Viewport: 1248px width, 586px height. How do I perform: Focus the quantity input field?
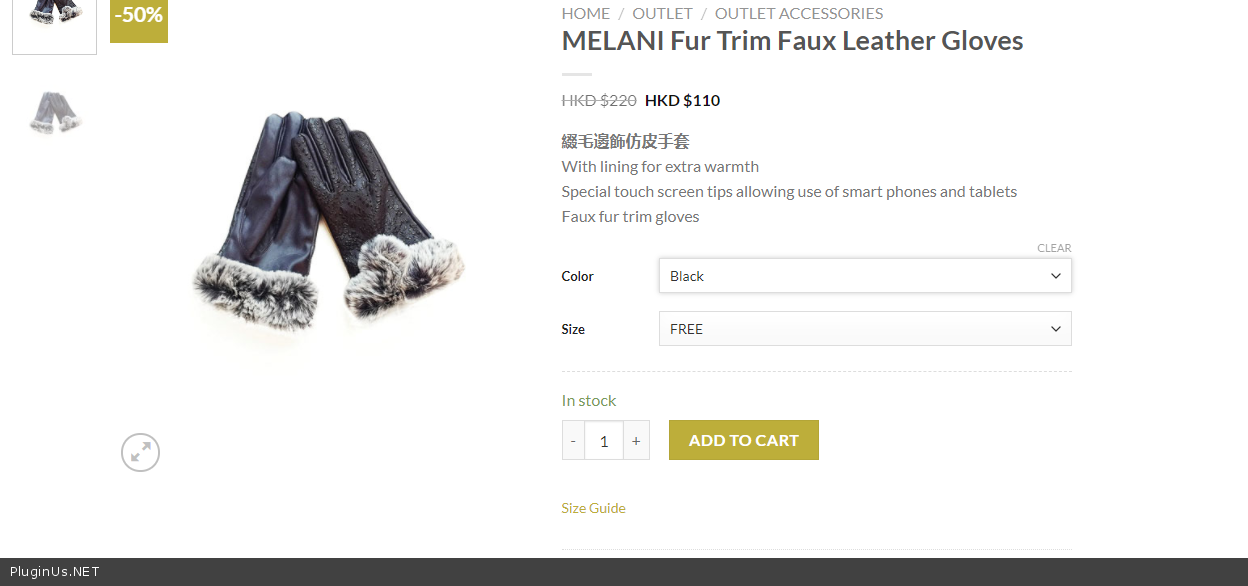(x=604, y=440)
